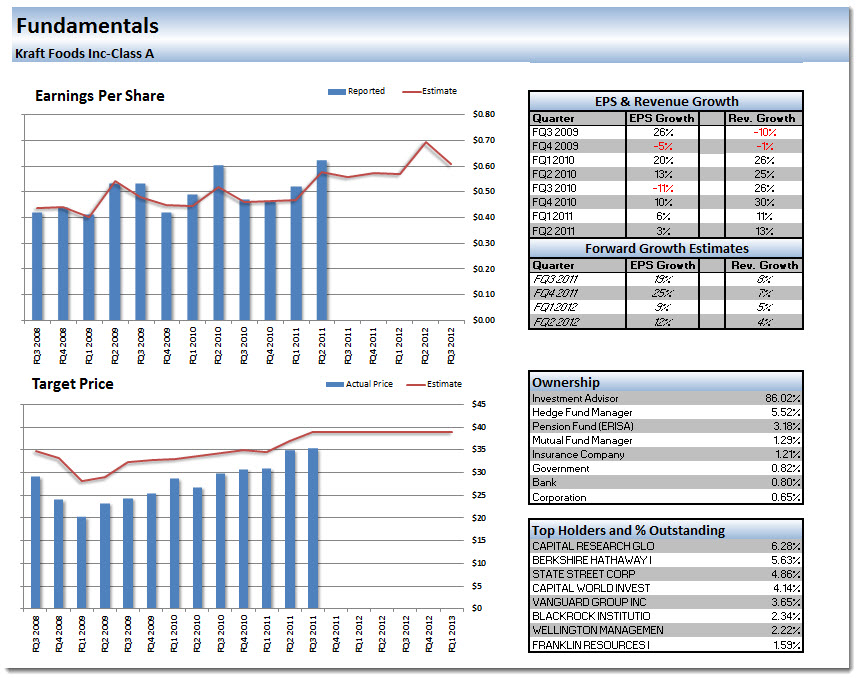
Task: Select the 6.28% outstanding value
Action: [786, 546]
